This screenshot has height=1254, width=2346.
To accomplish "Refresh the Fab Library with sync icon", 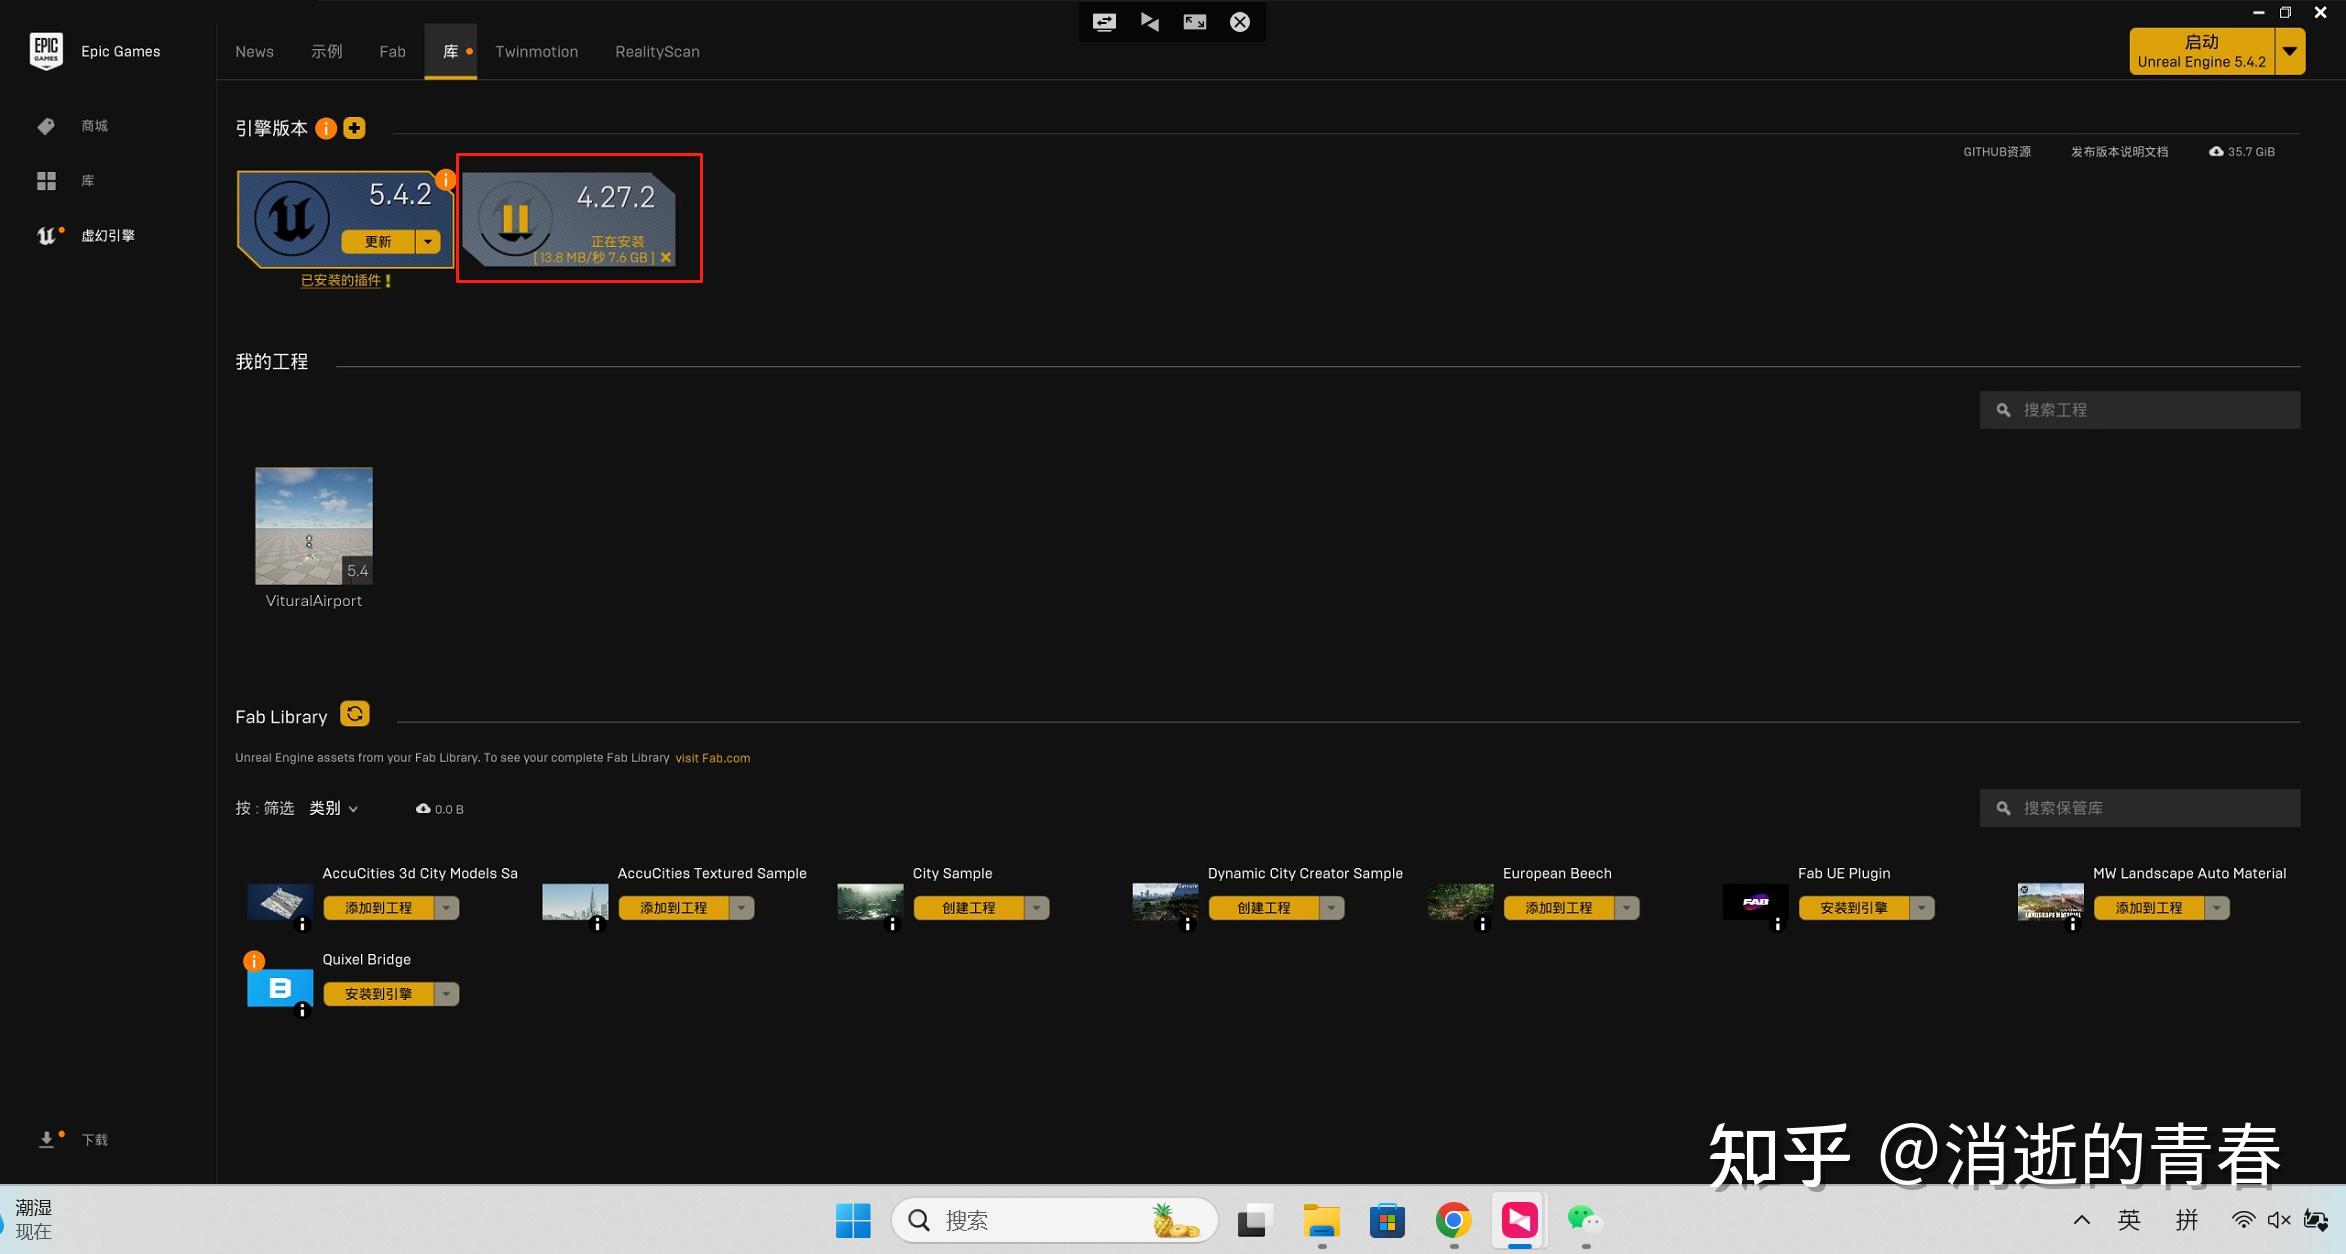I will tap(354, 714).
